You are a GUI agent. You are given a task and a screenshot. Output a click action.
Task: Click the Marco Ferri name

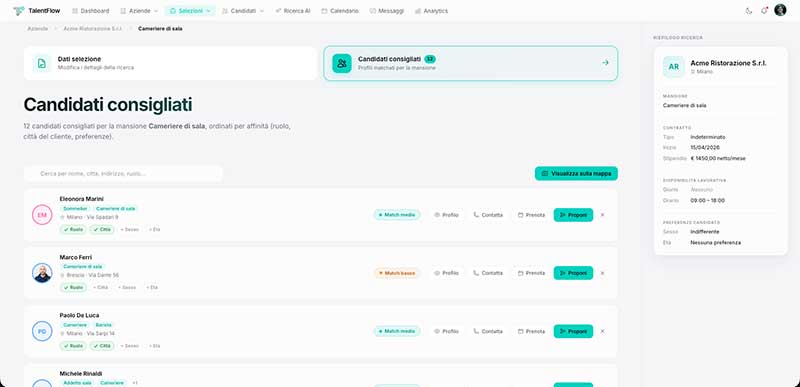click(x=76, y=257)
